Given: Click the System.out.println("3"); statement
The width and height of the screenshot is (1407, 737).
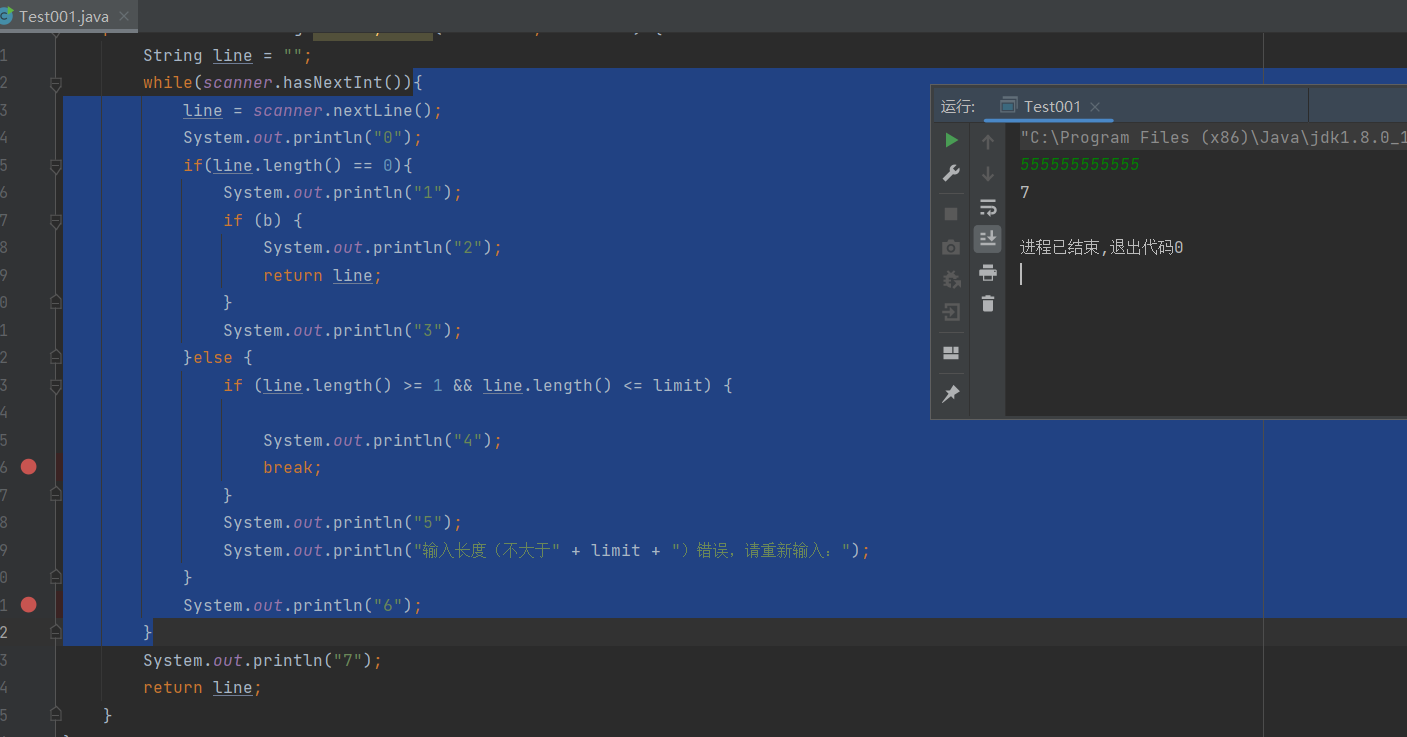Looking at the screenshot, I should 343,330.
